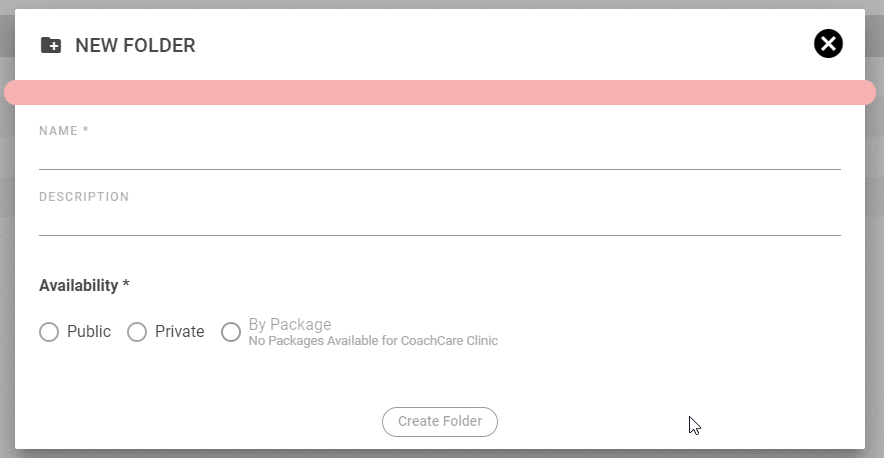Click the Private option label text
The image size is (884, 458).
click(x=180, y=332)
